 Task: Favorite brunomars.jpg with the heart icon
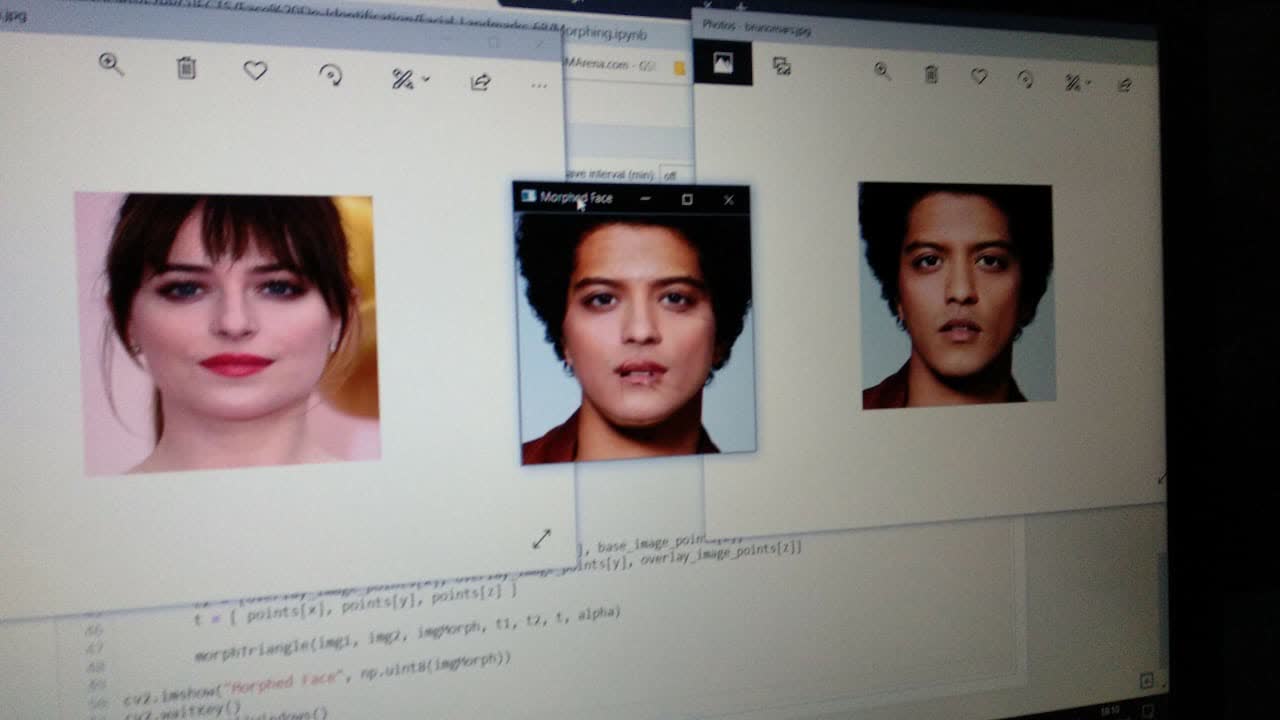tap(979, 76)
